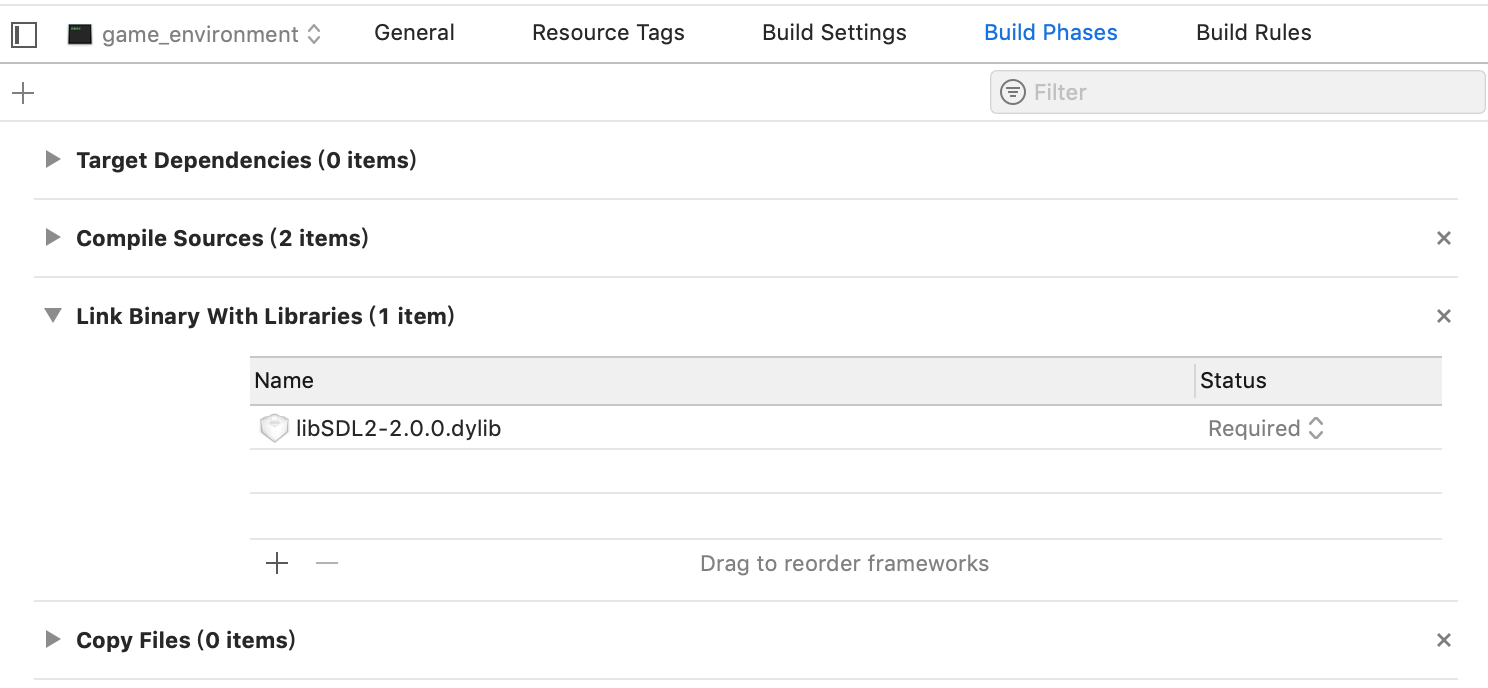The image size is (1488, 688).
Task: Click the Filter search field
Action: tap(1250, 93)
